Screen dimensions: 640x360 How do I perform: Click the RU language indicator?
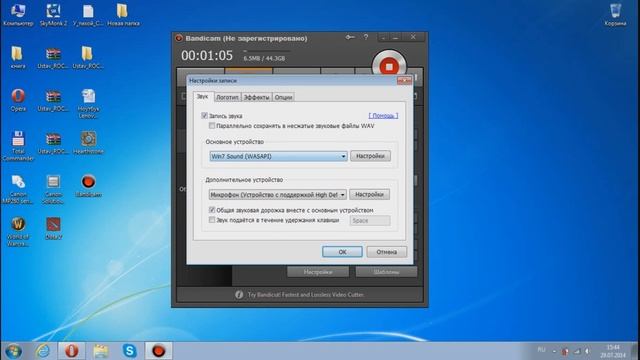pos(541,350)
